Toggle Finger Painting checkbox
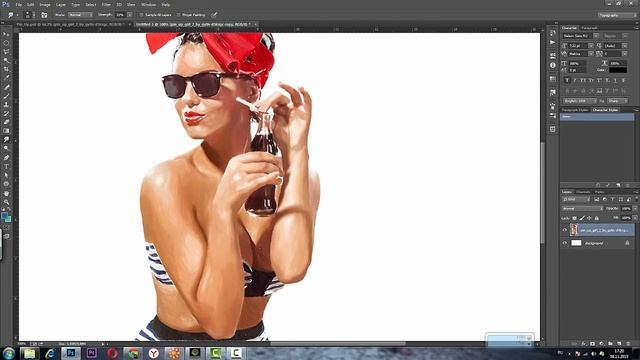 coord(178,15)
